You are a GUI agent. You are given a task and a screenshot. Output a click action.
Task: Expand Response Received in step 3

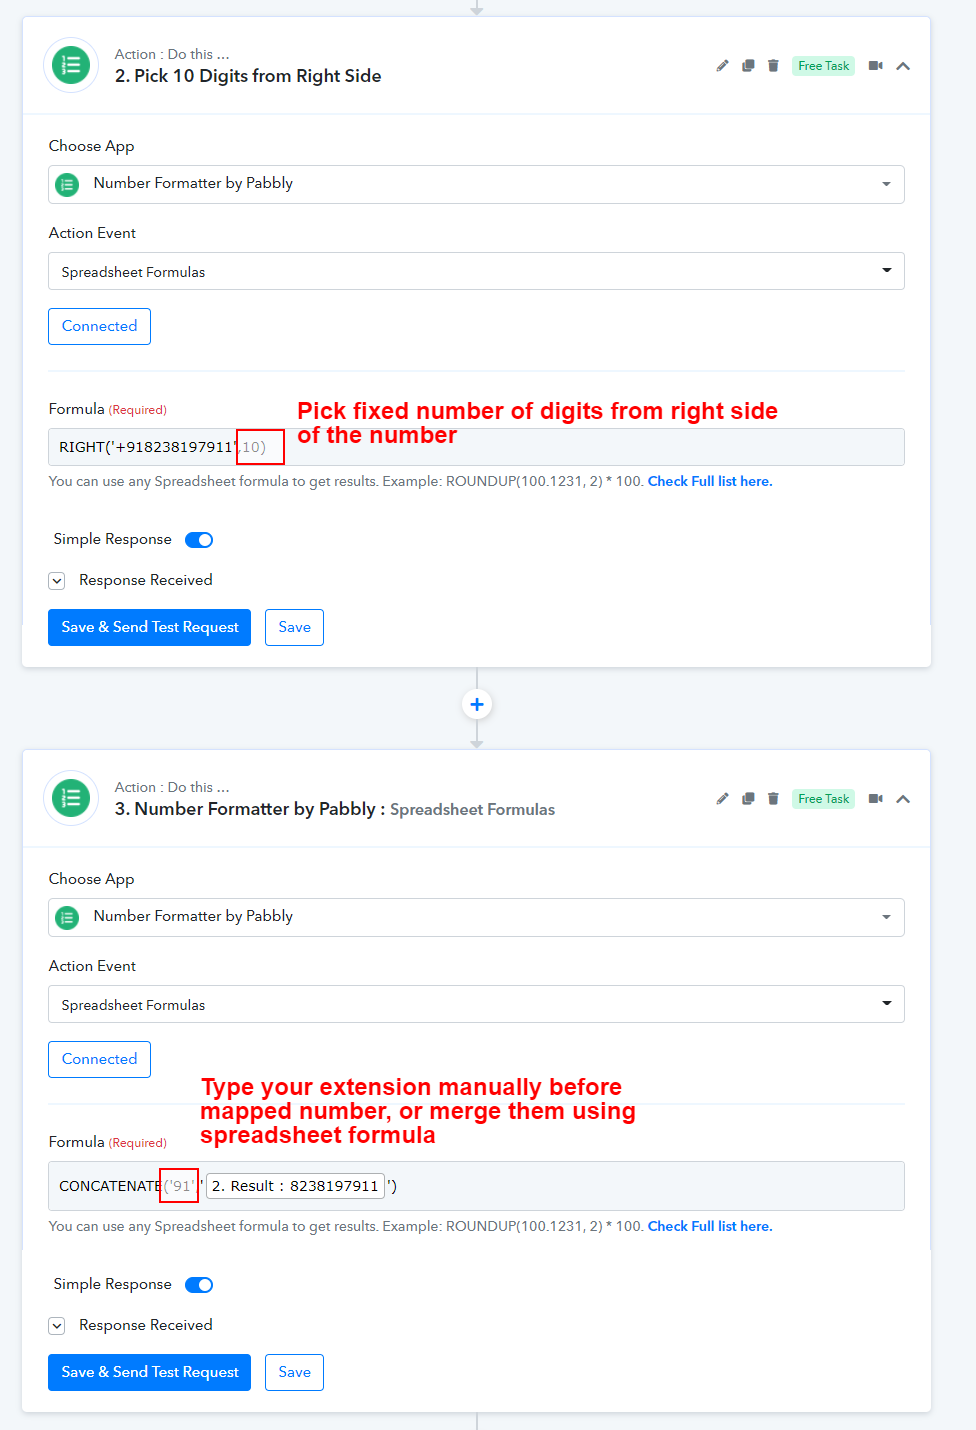57,1326
